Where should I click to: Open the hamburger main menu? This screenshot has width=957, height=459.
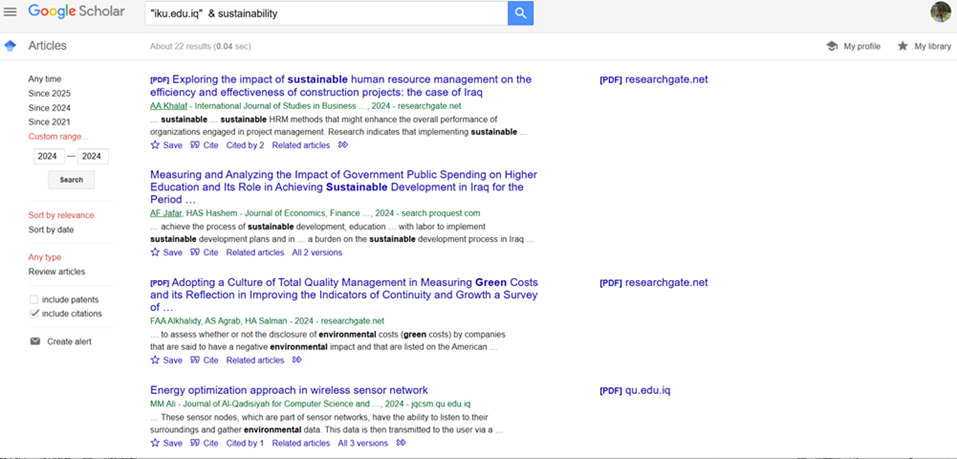pyautogui.click(x=11, y=12)
